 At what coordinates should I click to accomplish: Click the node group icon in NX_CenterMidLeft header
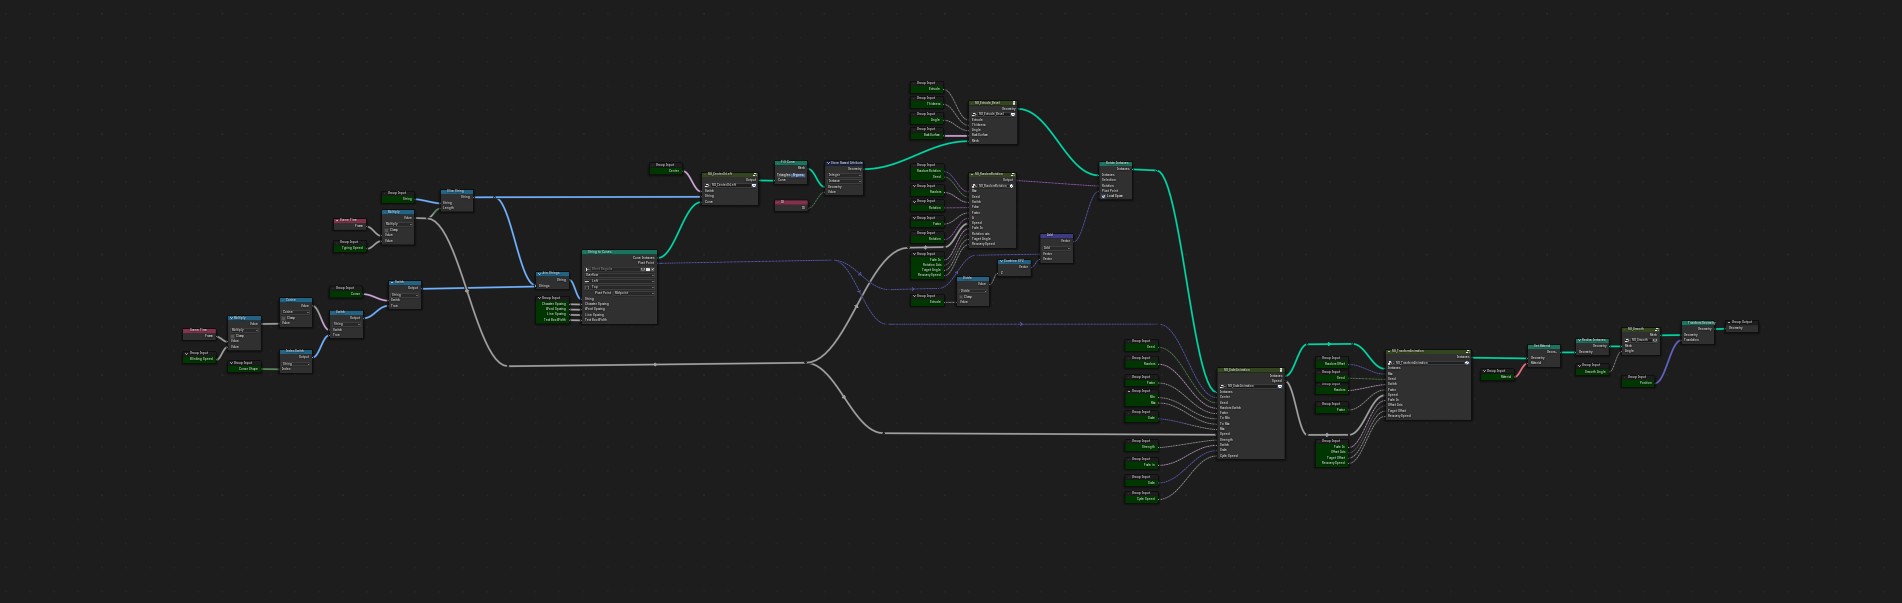[x=754, y=174]
